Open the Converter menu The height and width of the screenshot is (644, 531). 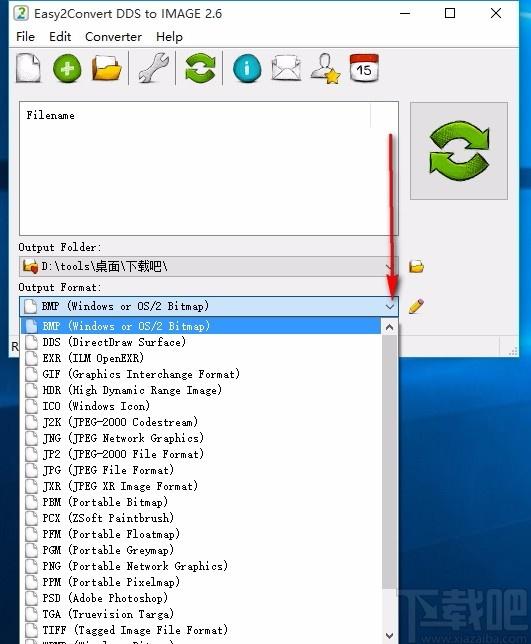point(113,37)
